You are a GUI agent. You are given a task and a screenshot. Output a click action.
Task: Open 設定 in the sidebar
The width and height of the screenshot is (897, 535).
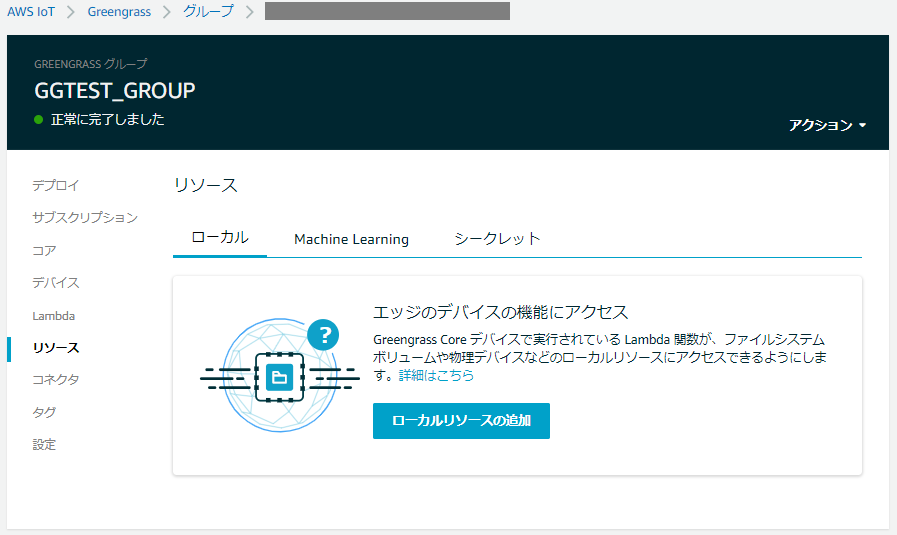(44, 445)
